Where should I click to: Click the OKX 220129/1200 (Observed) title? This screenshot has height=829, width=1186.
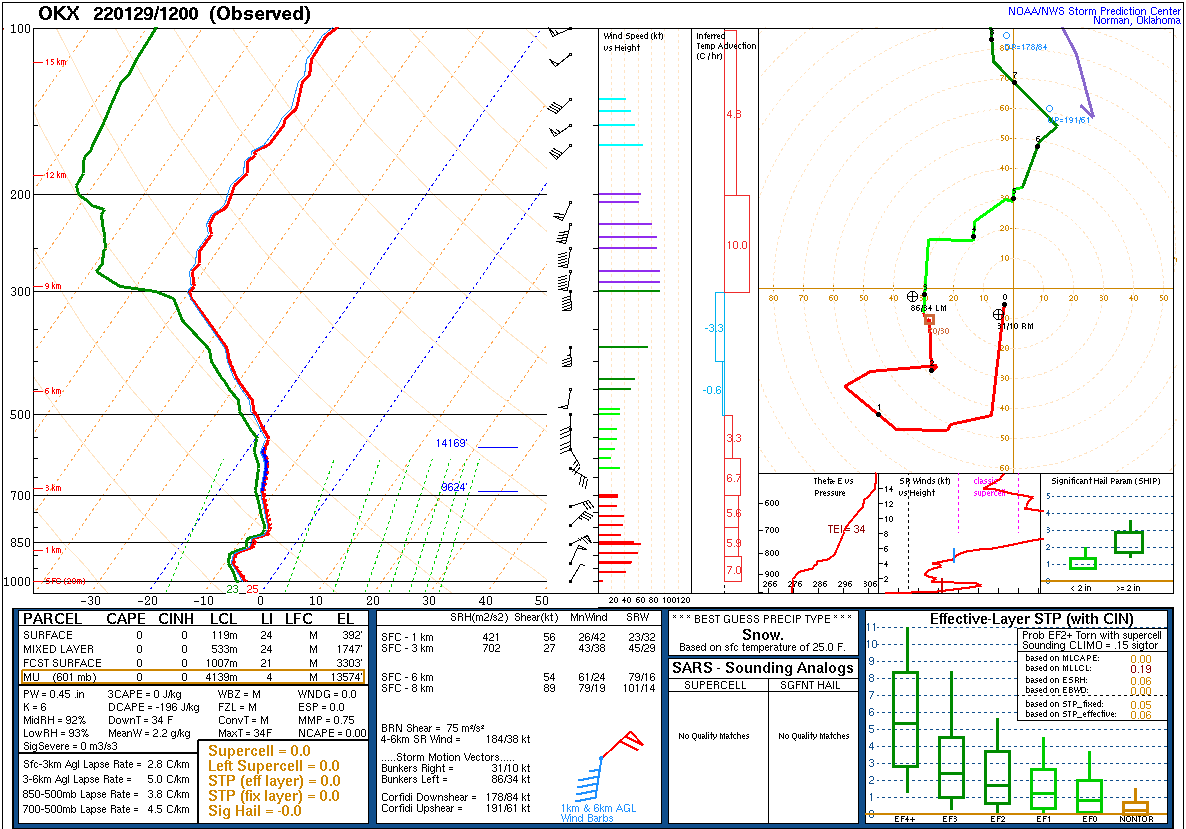[x=174, y=14]
